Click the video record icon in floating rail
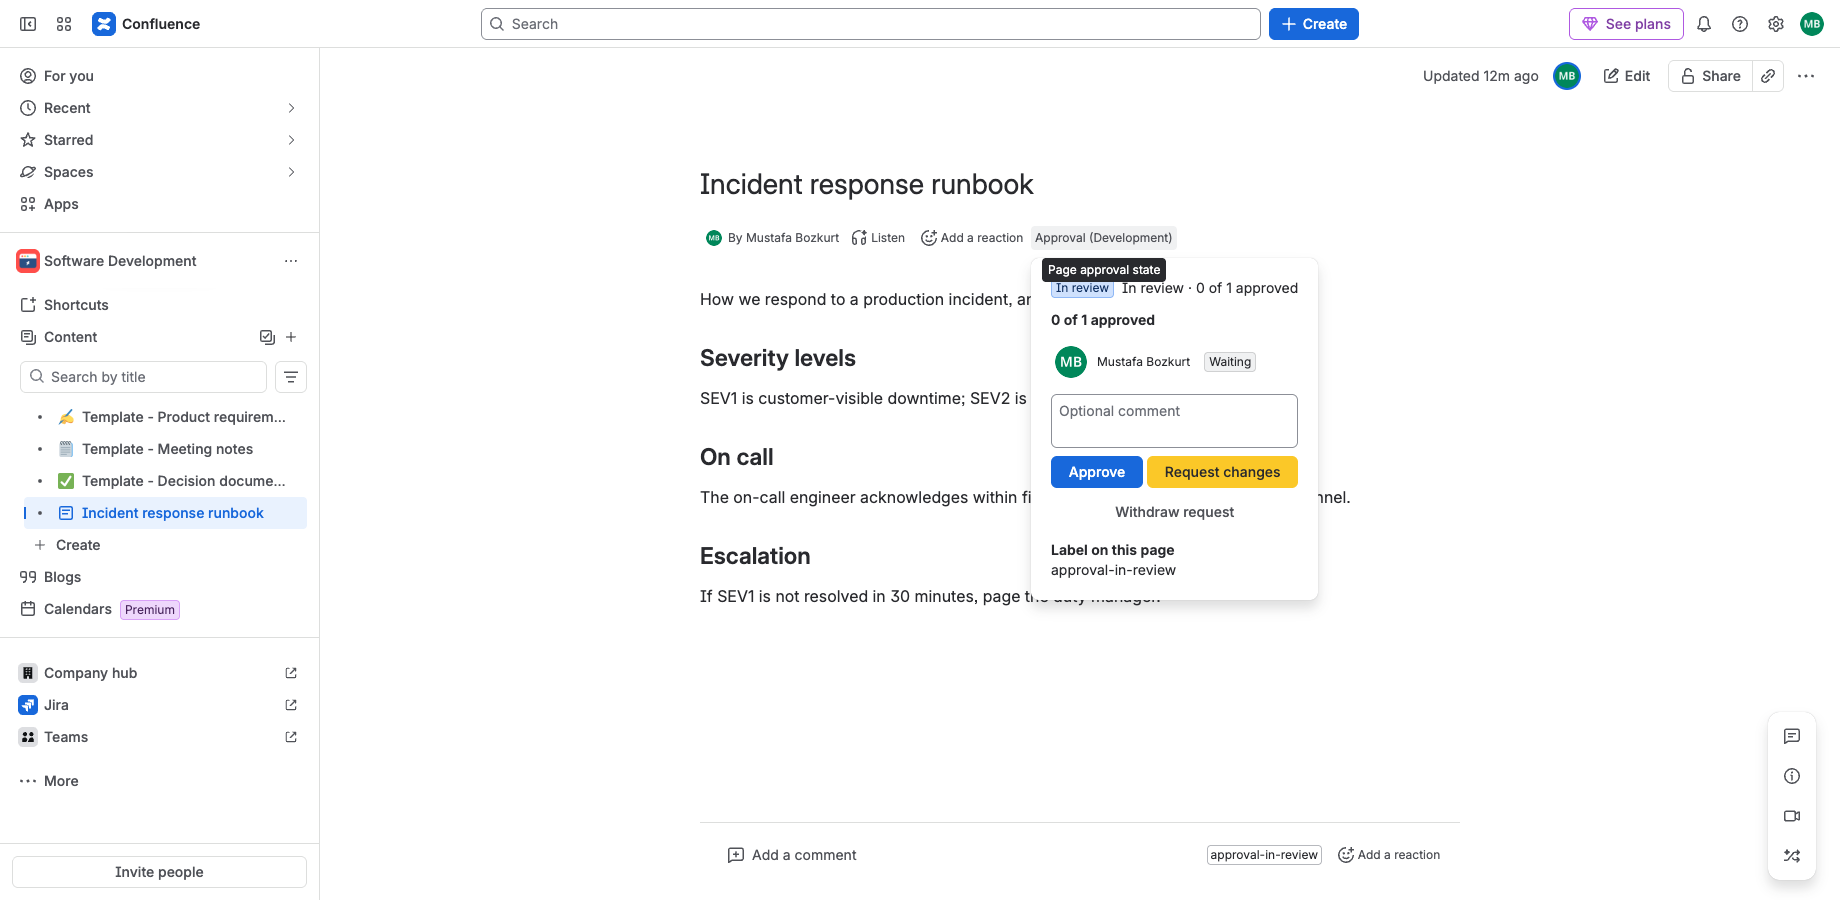The width and height of the screenshot is (1840, 900). [x=1792, y=816]
